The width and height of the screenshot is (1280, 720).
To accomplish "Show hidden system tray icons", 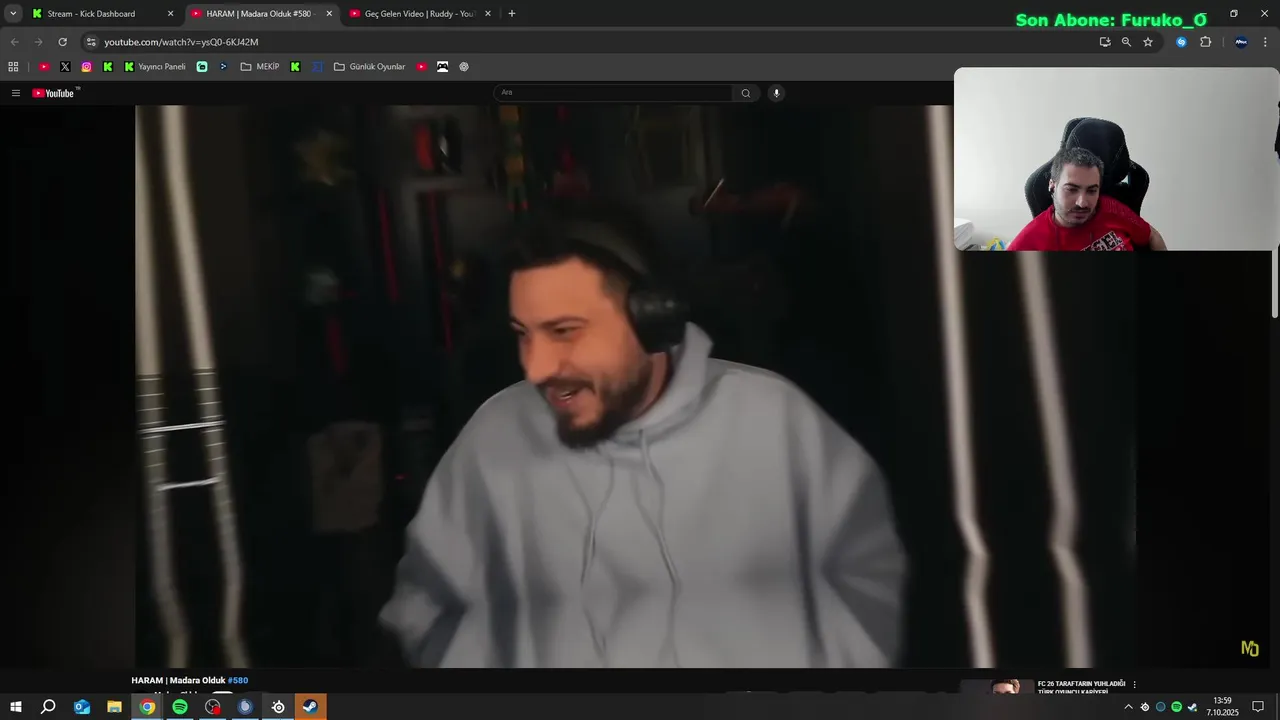I will 1129,707.
